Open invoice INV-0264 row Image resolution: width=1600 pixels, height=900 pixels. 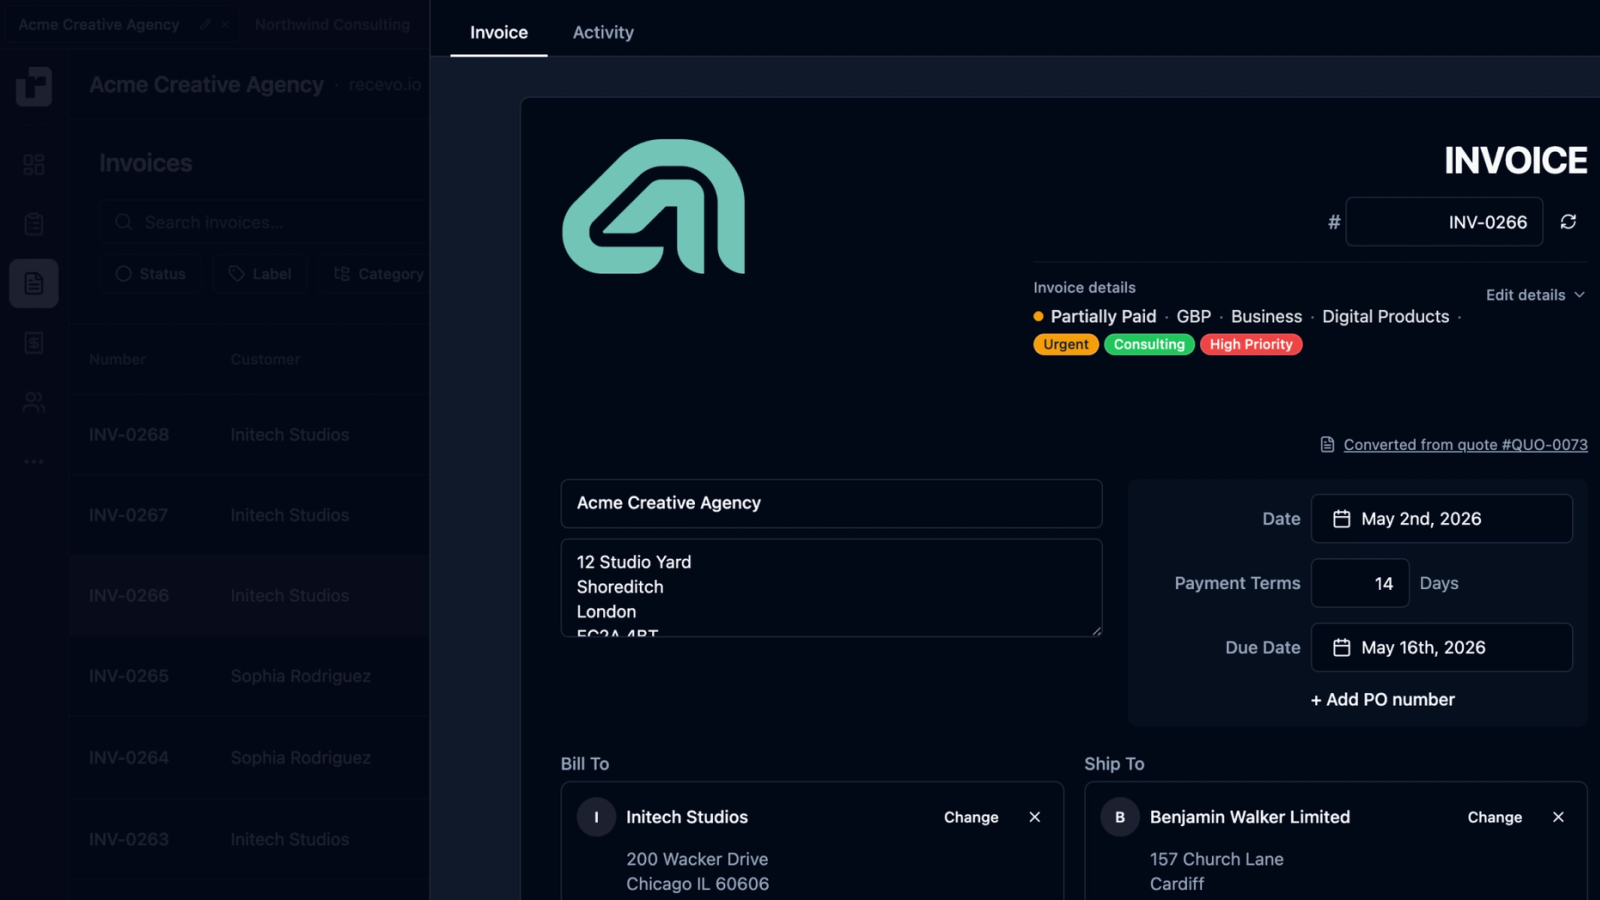click(250, 758)
